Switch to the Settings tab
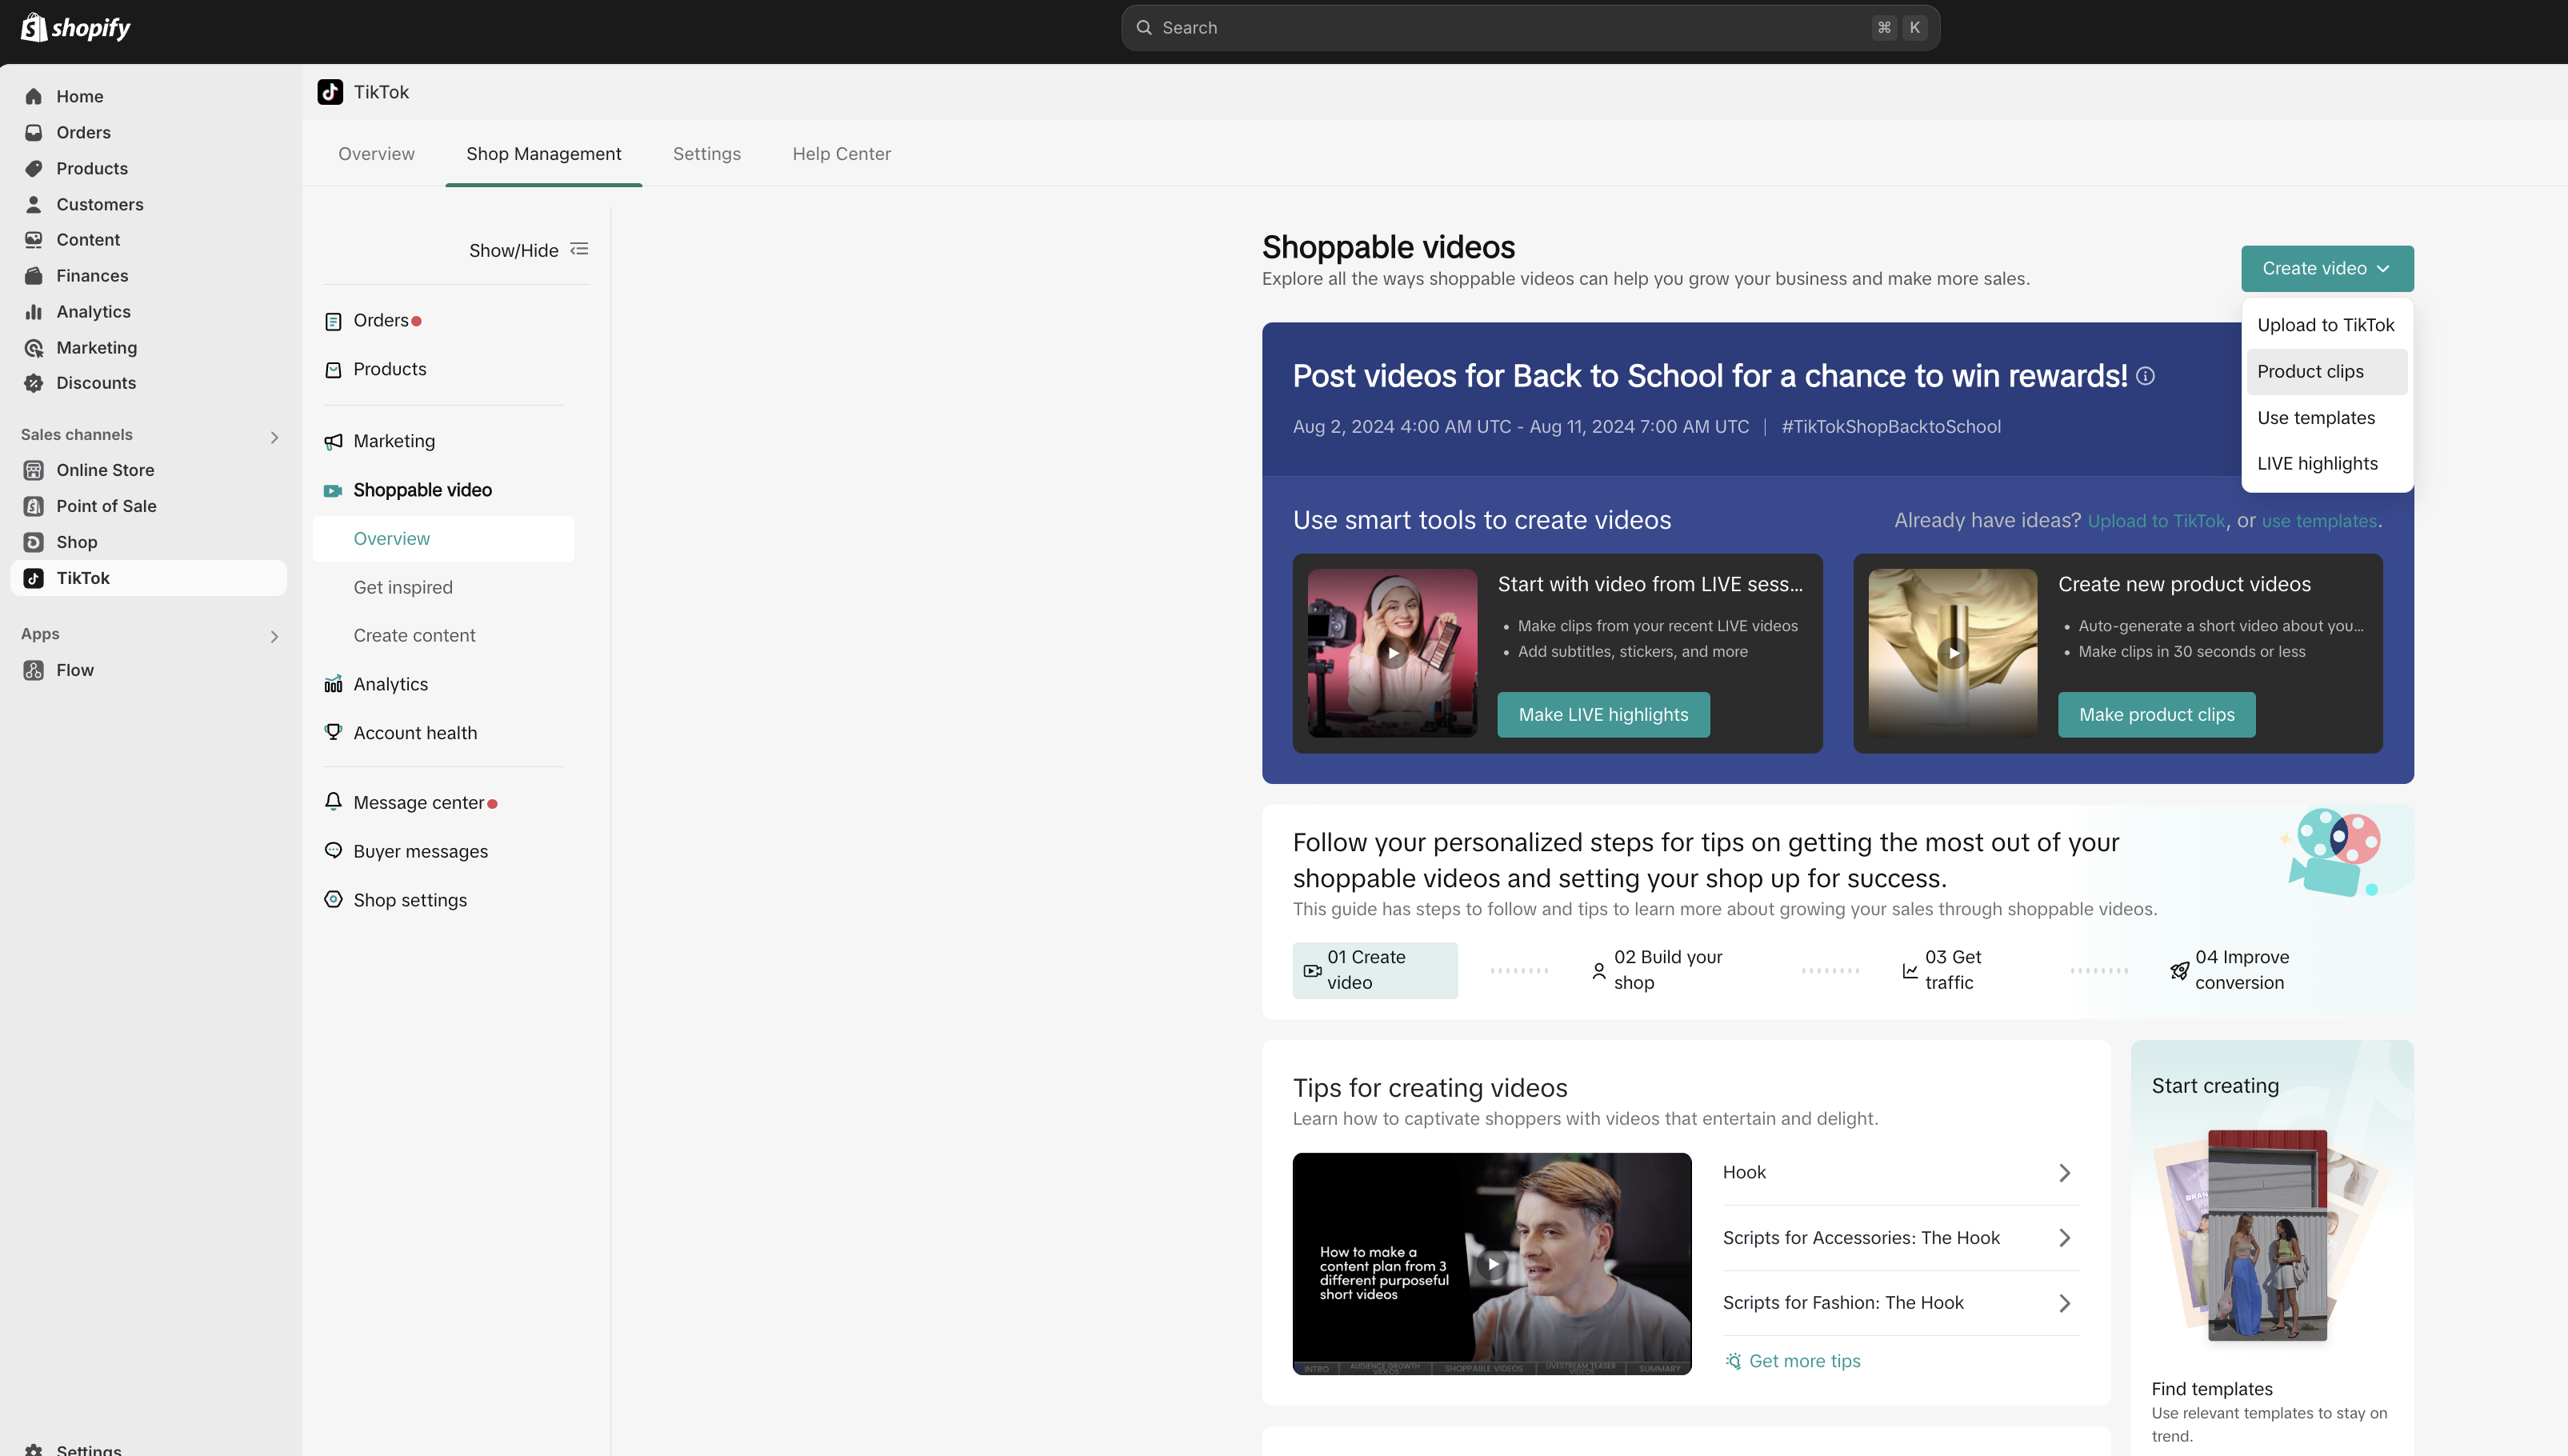The image size is (2568, 1456). click(706, 153)
